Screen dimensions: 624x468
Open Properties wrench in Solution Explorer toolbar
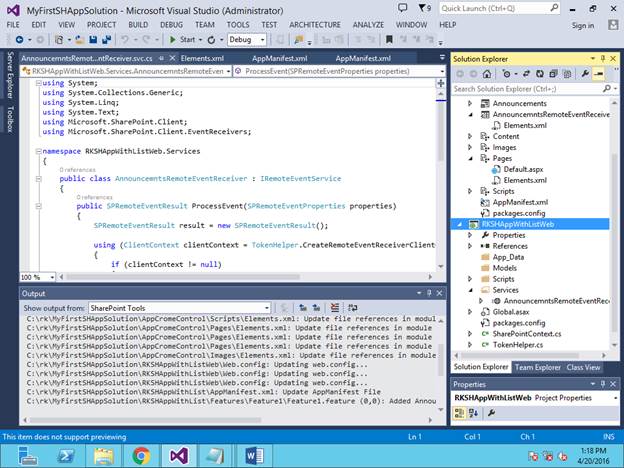click(585, 74)
